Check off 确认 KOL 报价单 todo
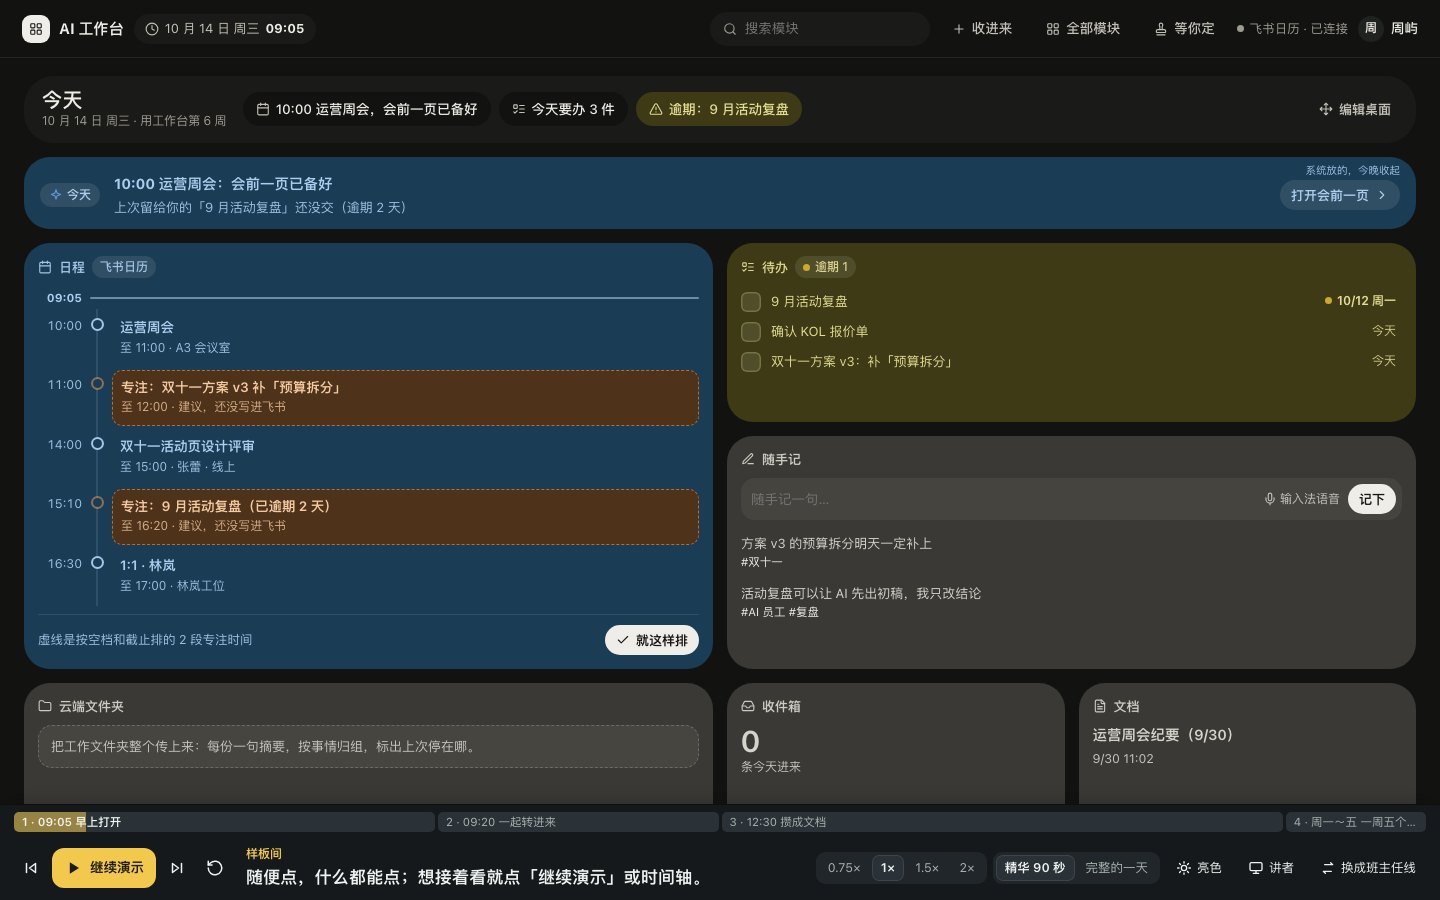Image resolution: width=1440 pixels, height=900 pixels. pos(751,332)
